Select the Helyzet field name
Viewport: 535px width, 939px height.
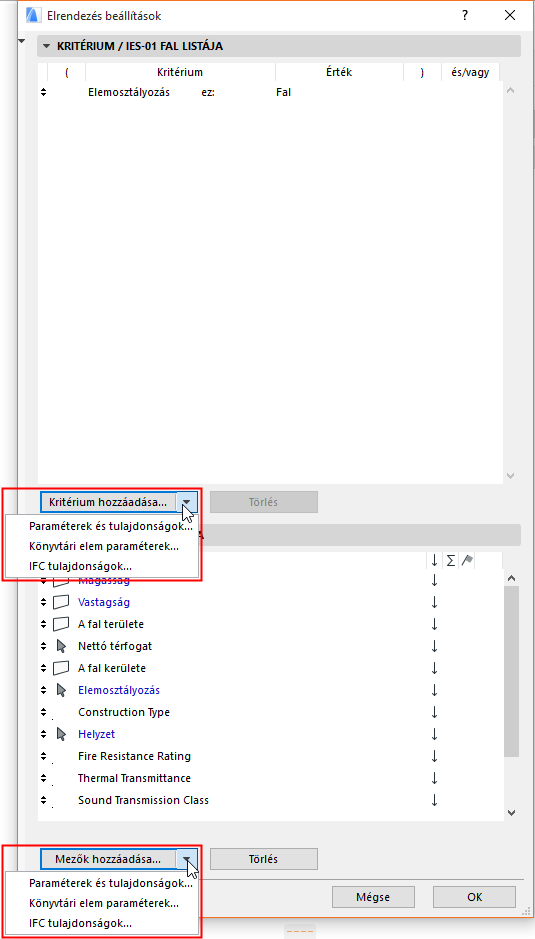click(96, 734)
